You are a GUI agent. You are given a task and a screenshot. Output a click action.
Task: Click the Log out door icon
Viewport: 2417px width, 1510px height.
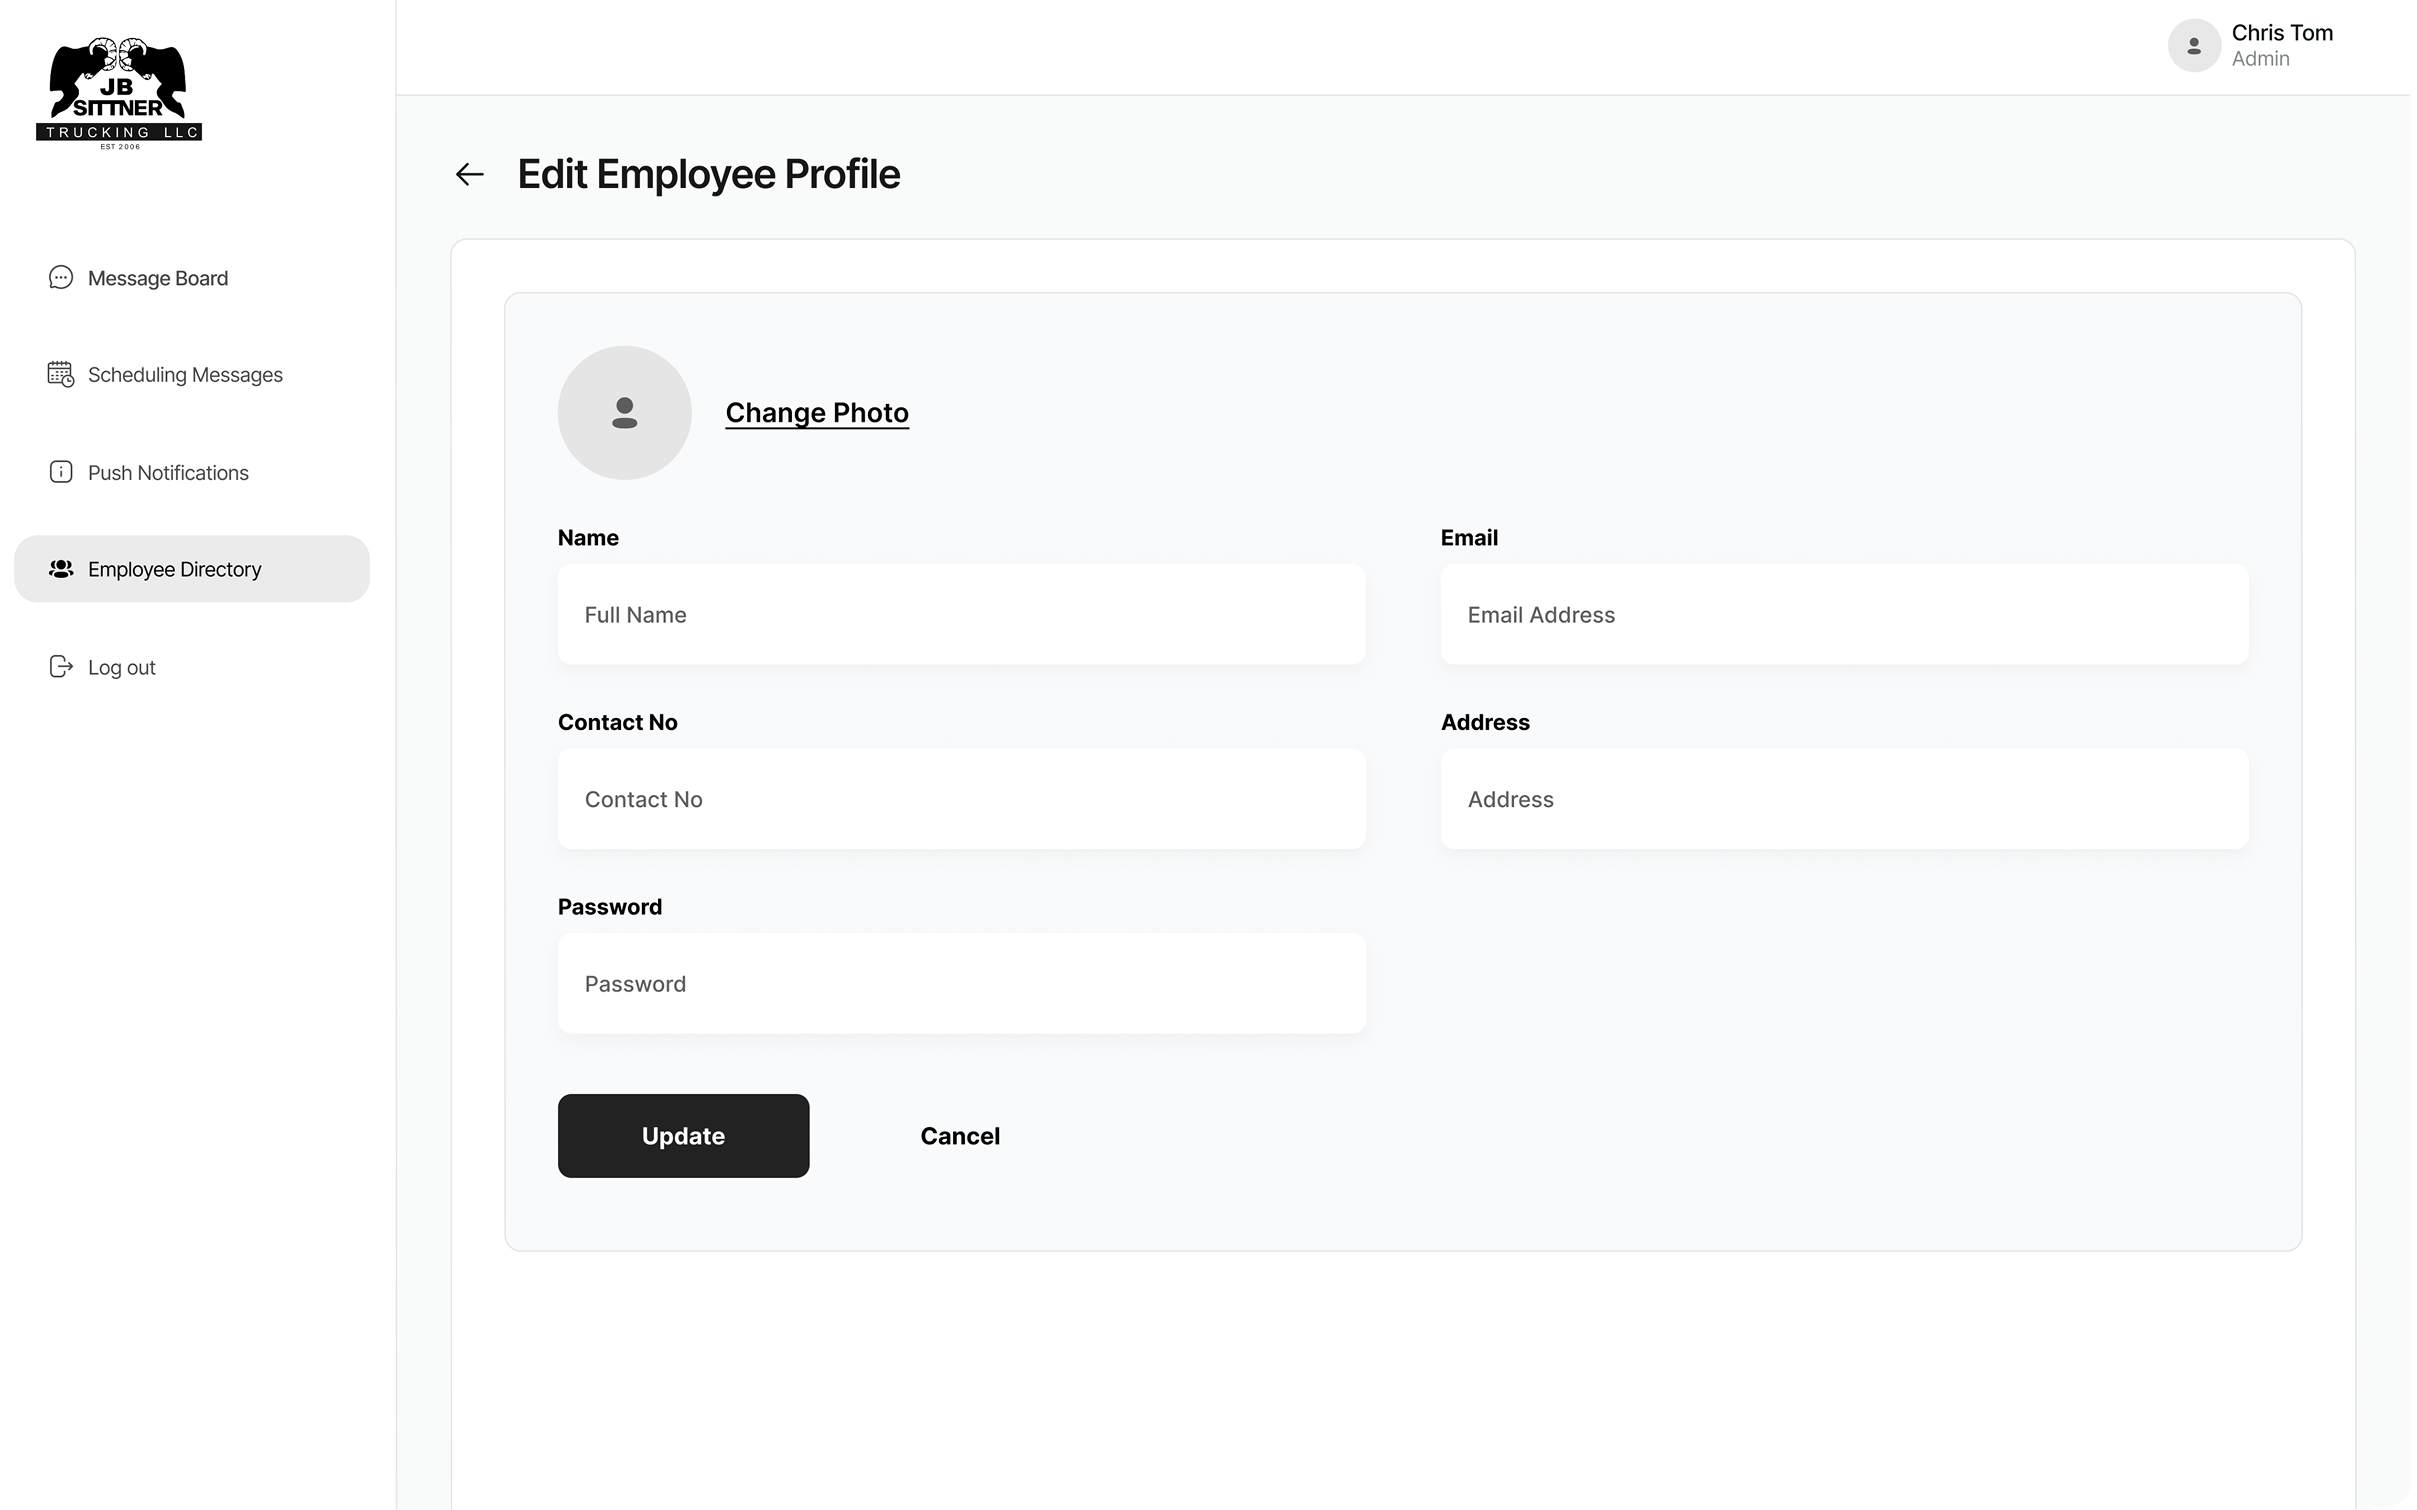coord(61,667)
